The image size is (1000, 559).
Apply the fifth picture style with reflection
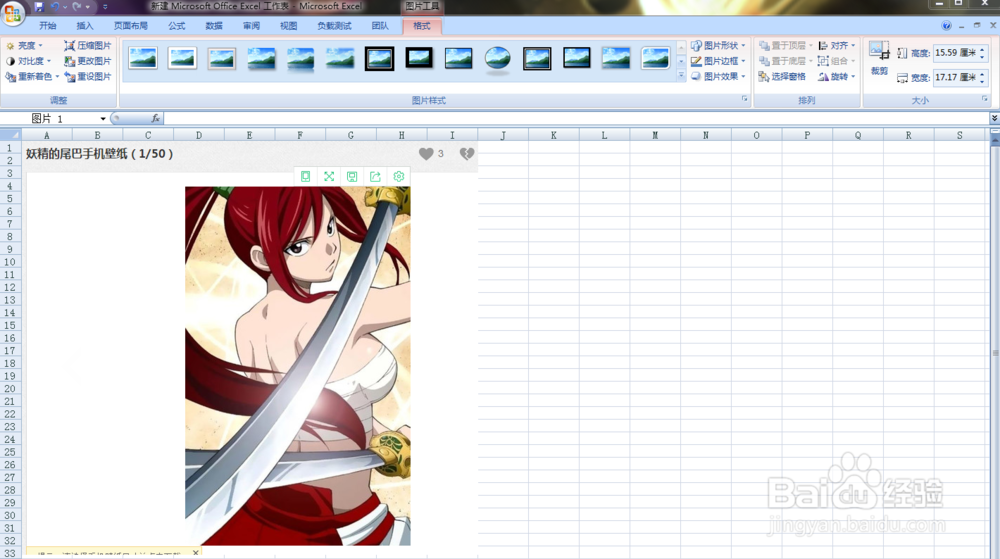pyautogui.click(x=300, y=59)
